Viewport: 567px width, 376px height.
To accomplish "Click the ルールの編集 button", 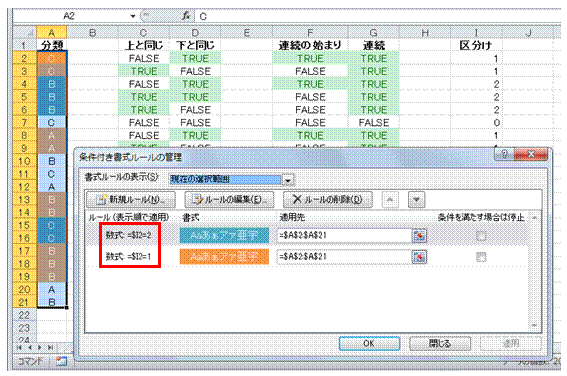I will pyautogui.click(x=229, y=200).
